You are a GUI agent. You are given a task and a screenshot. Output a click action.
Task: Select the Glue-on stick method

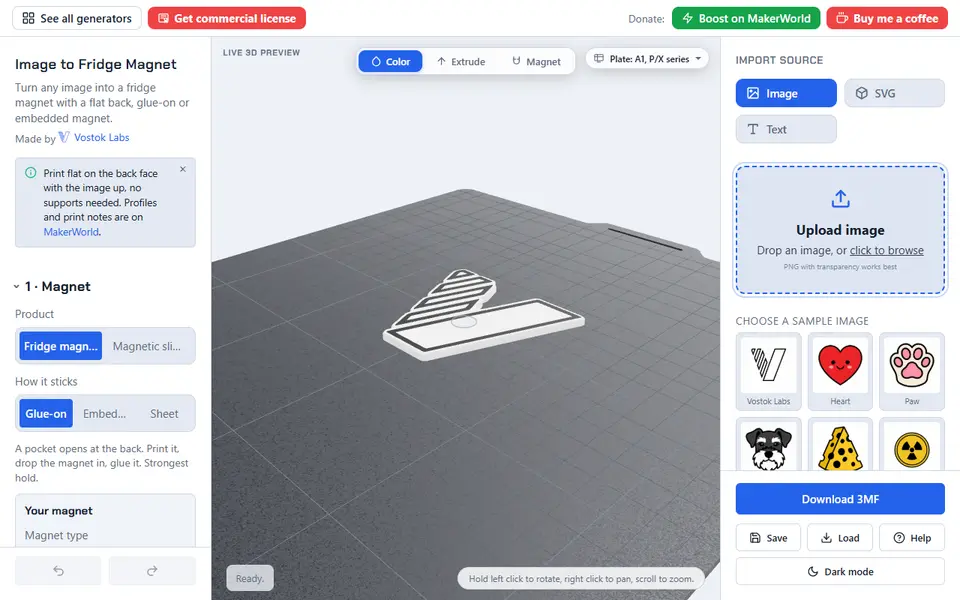click(46, 413)
